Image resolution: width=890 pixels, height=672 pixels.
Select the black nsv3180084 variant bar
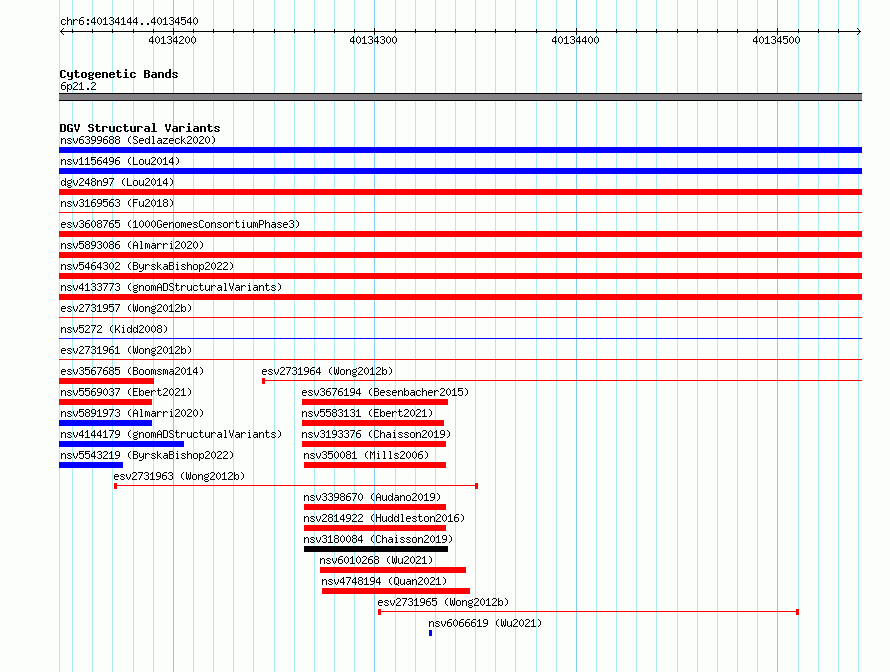tap(376, 549)
